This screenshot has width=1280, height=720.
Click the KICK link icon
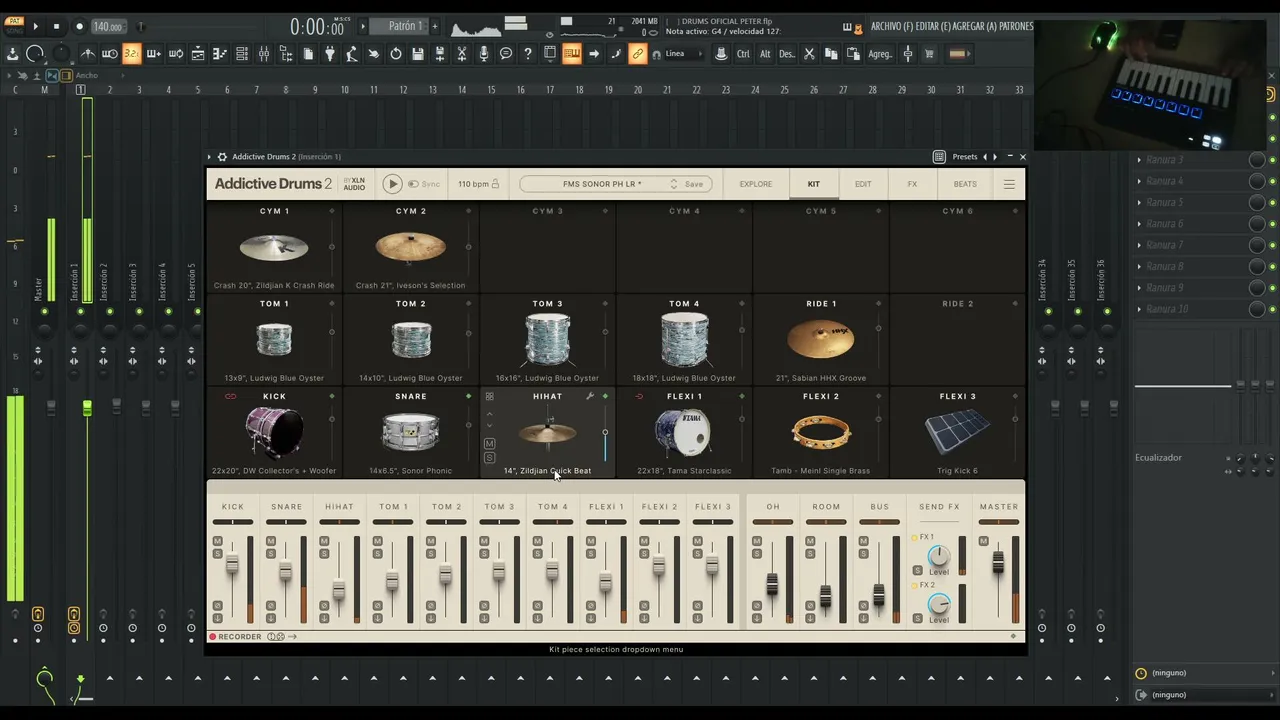click(x=230, y=396)
